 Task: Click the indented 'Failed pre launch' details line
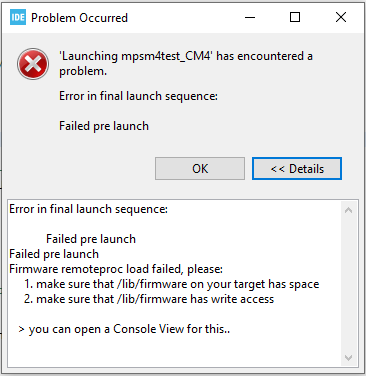pos(91,239)
